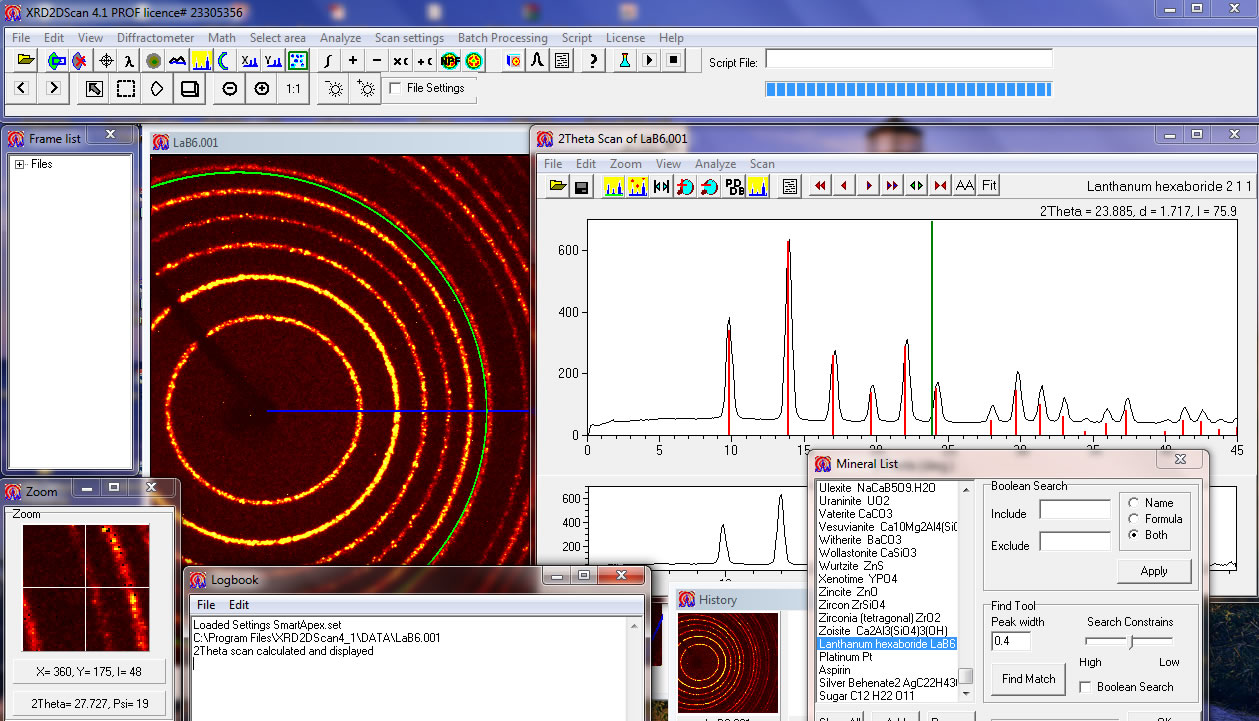Stop script with the stop square icon
Viewport: 1259px width, 721px height.
(x=673, y=61)
